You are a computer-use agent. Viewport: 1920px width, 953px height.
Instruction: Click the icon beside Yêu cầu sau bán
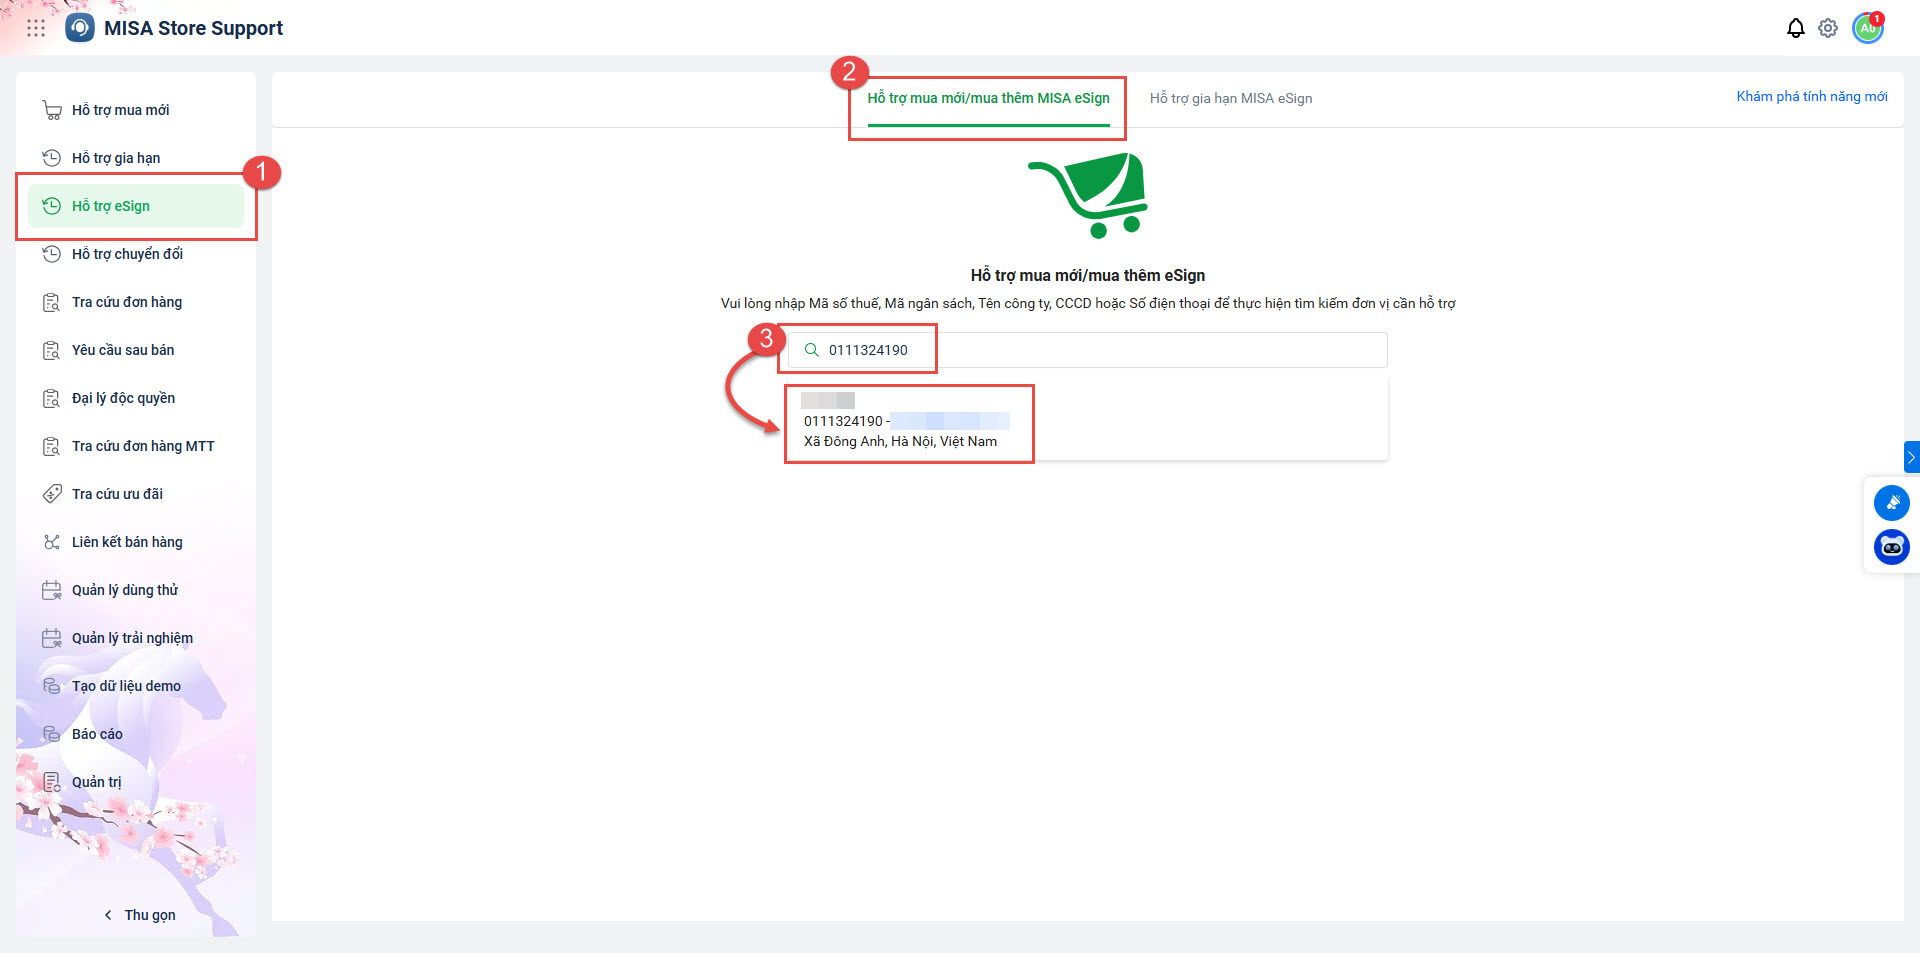52,350
